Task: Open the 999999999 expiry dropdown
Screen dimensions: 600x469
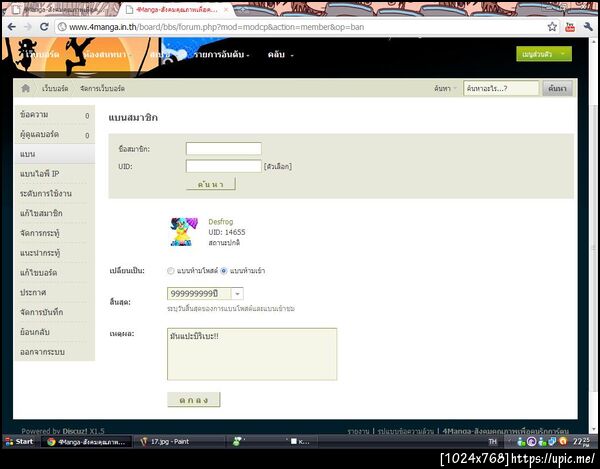Action: point(237,294)
